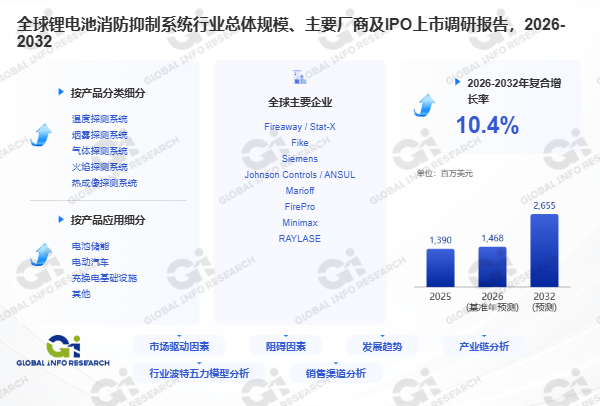Click 温度探测系统 text
Screen dimensions: 600x406
pyautogui.click(x=99, y=119)
